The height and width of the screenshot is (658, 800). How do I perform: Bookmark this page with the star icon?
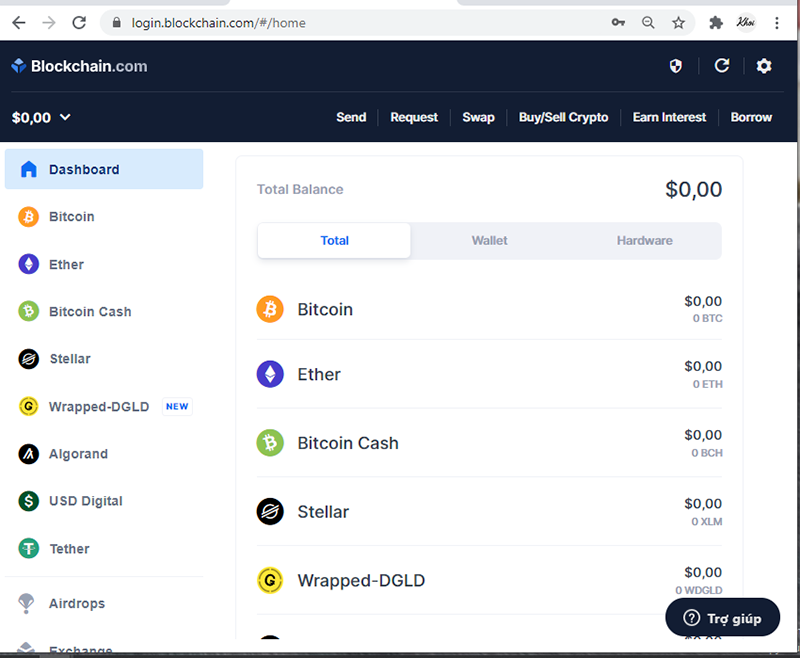678,22
